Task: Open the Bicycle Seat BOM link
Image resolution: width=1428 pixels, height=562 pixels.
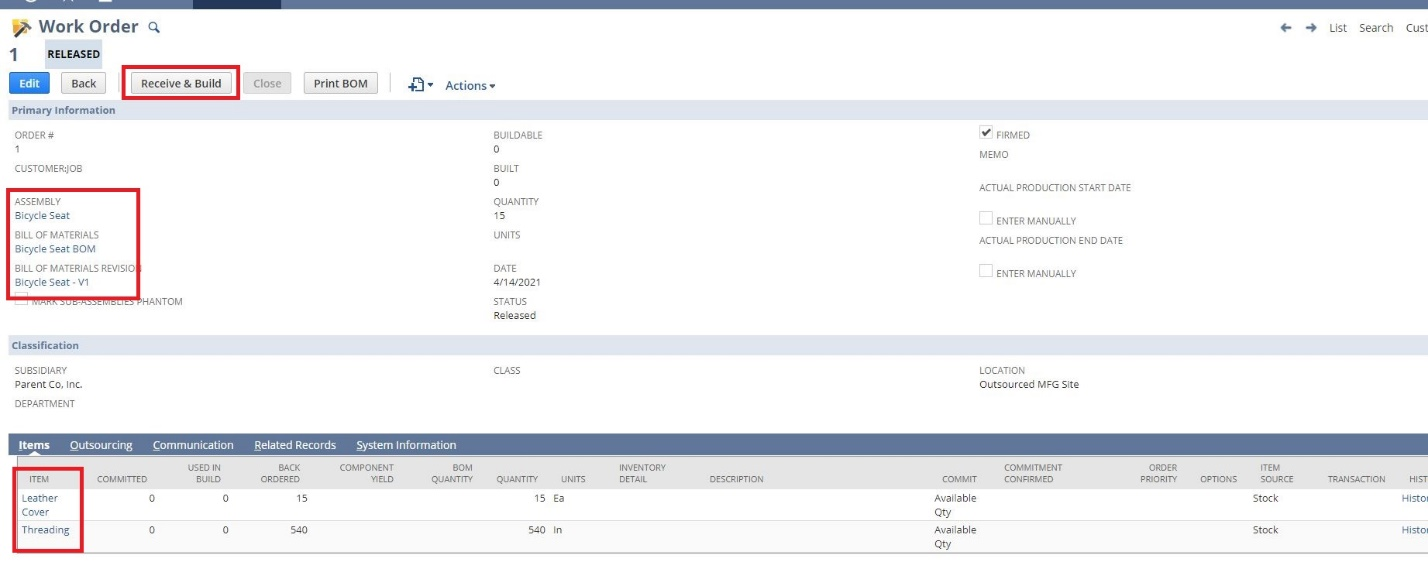Action: (x=55, y=249)
